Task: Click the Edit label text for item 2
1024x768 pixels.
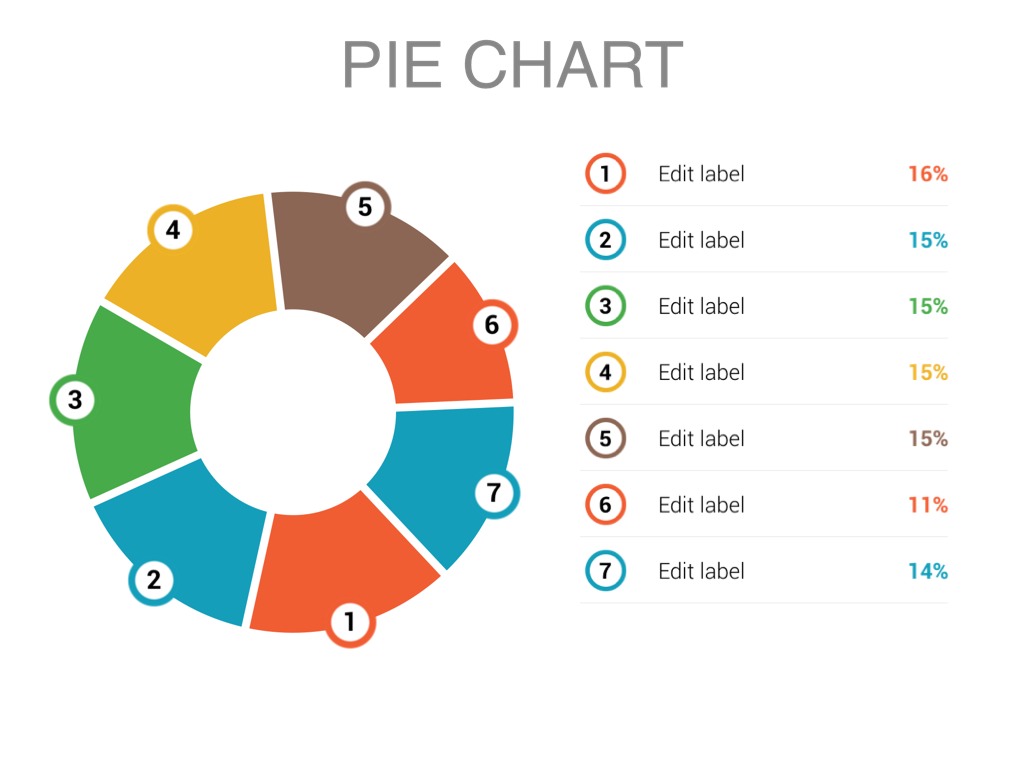Action: (x=701, y=240)
